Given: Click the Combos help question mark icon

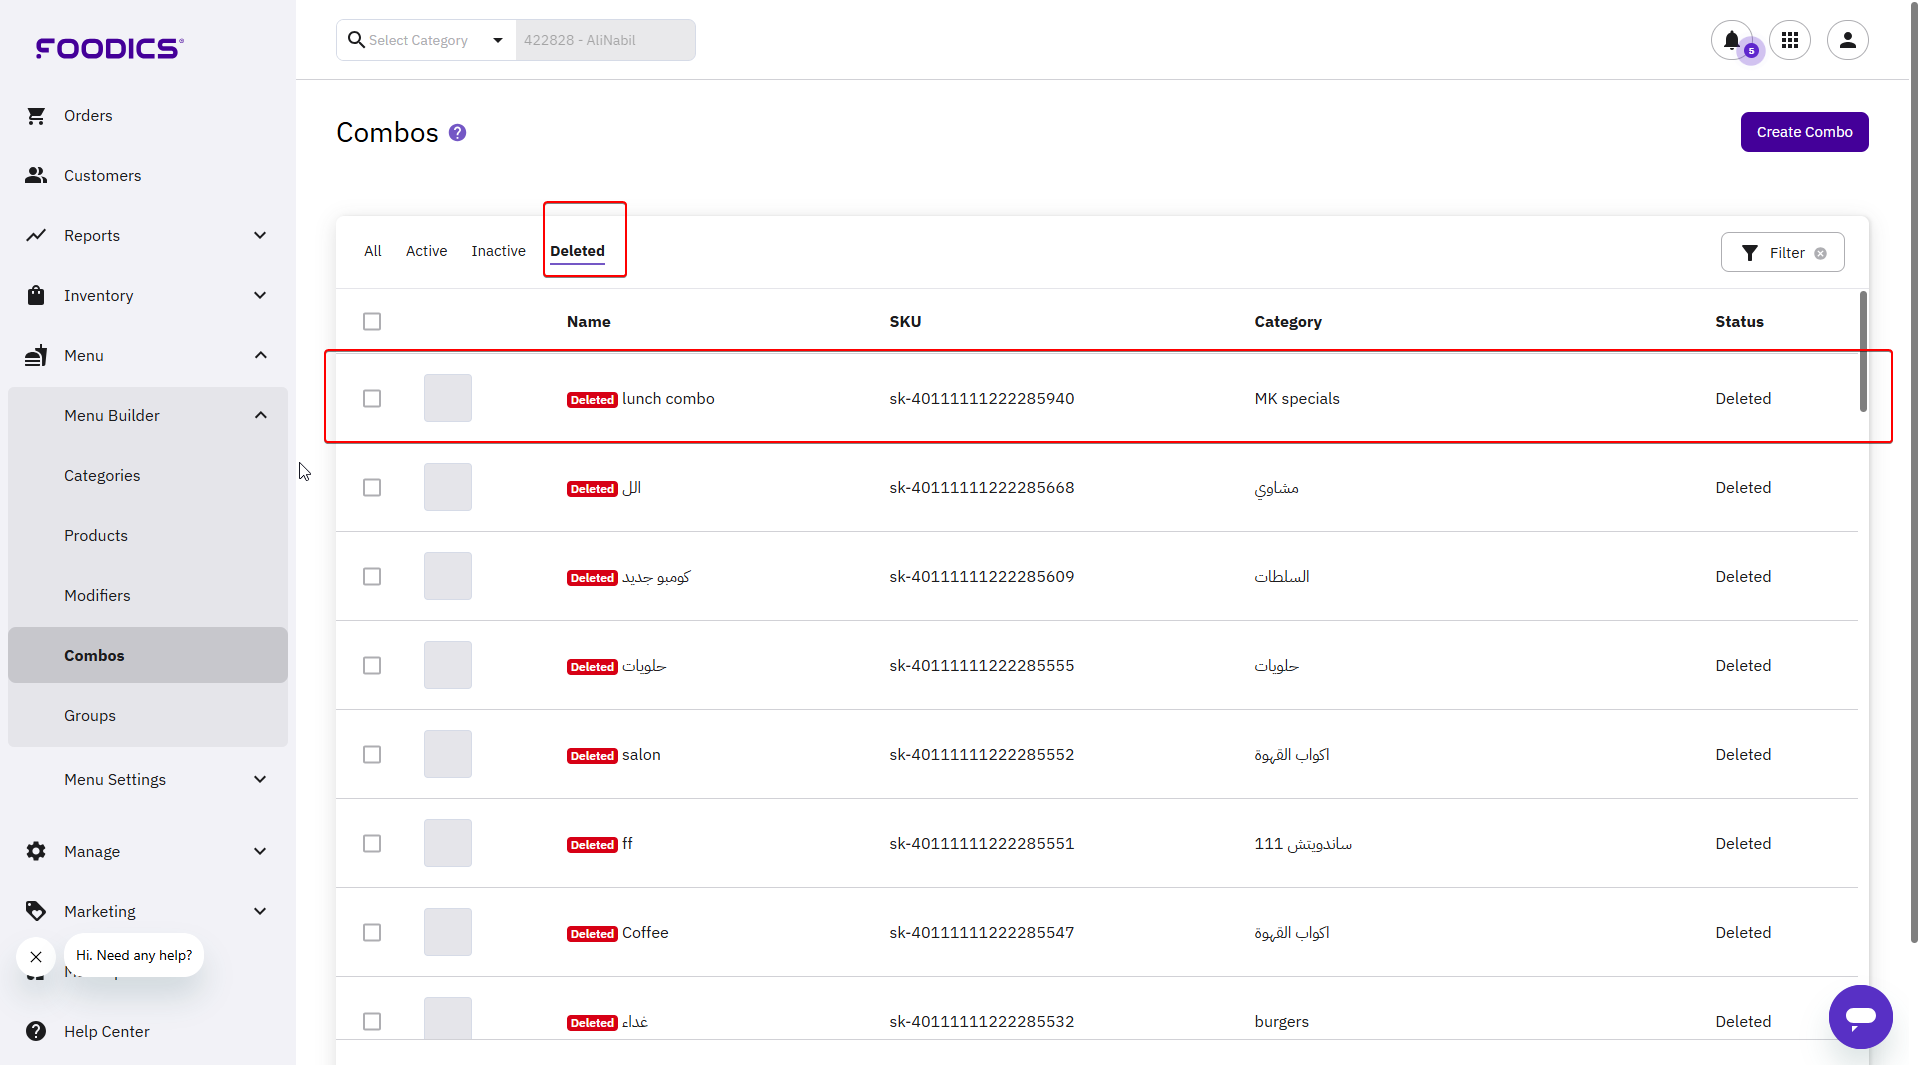Looking at the screenshot, I should click(457, 133).
